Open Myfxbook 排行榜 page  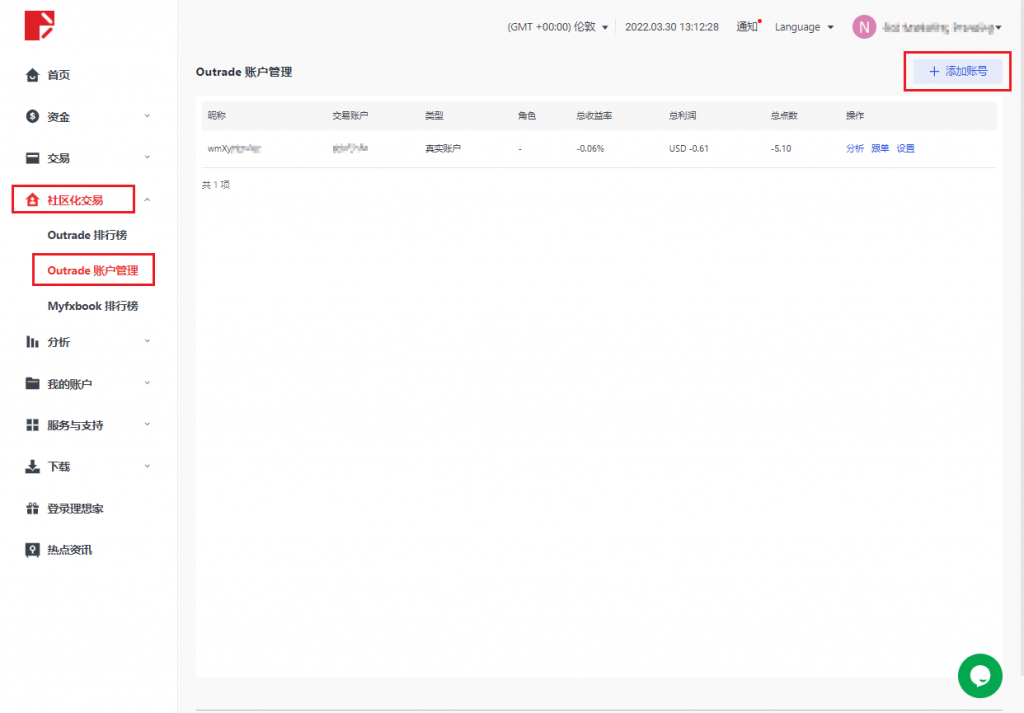[92, 306]
